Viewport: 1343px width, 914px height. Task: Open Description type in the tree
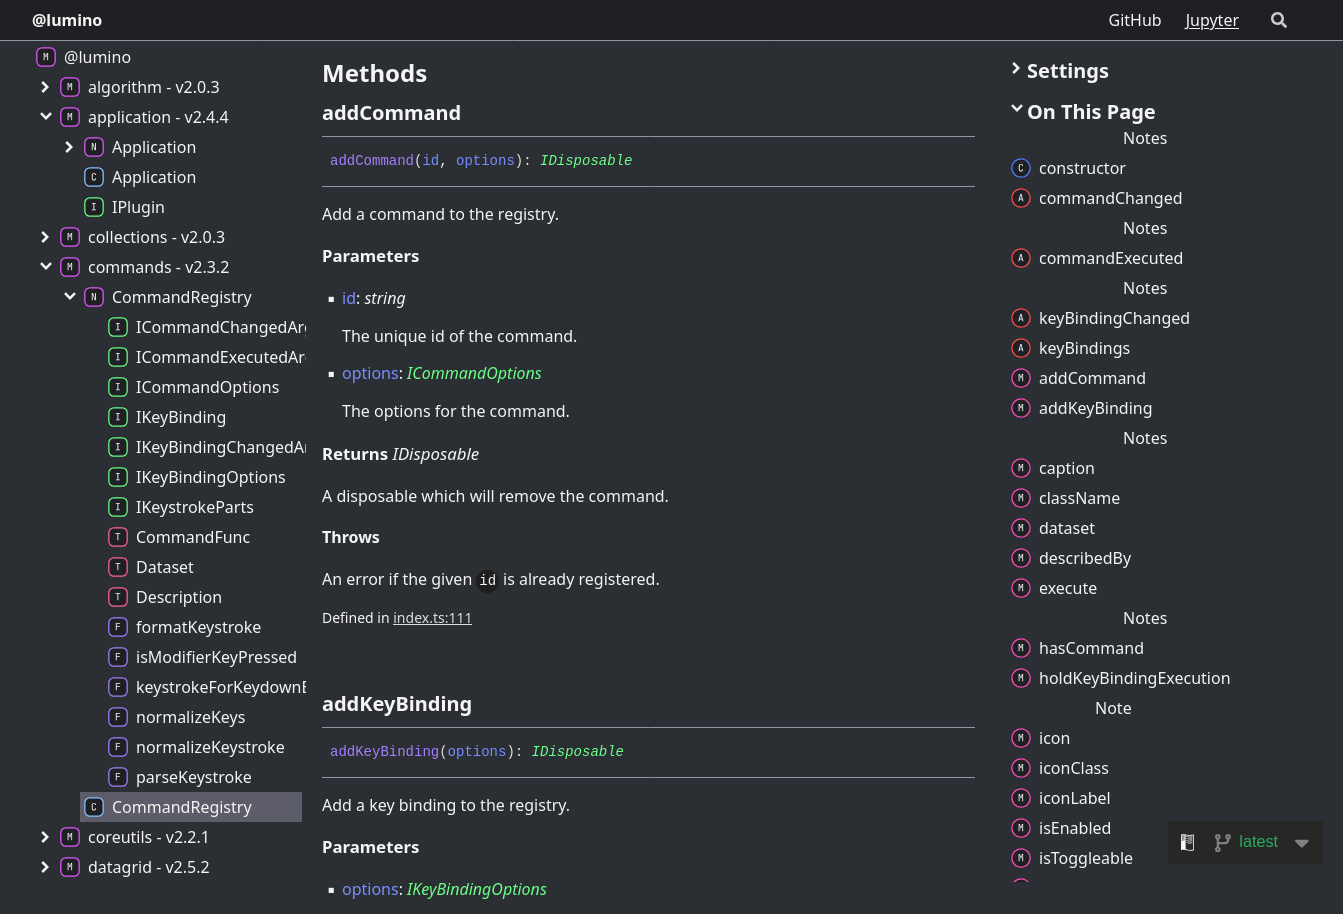[x=179, y=597]
